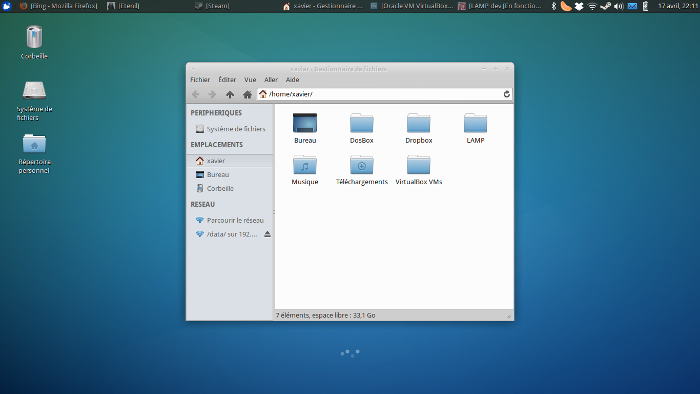Open the Aller menu
Image resolution: width=700 pixels, height=394 pixels.
pyautogui.click(x=271, y=79)
